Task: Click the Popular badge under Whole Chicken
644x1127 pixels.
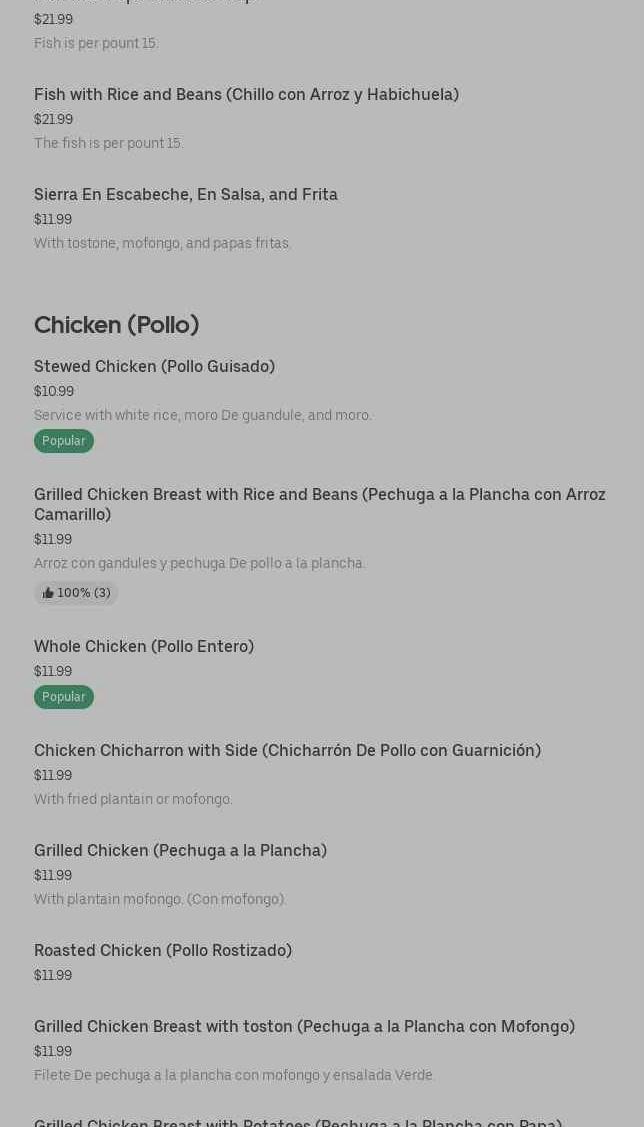Action: point(63,697)
